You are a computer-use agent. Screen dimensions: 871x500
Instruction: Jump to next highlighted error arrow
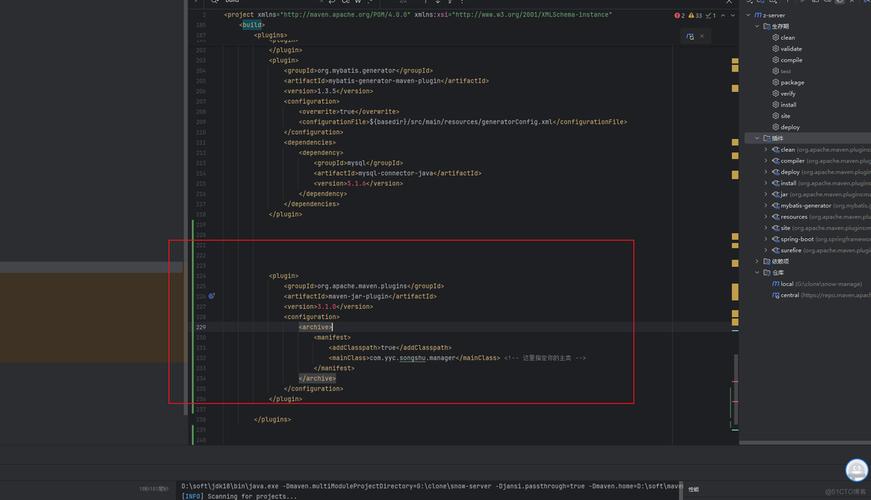pyautogui.click(x=725, y=16)
